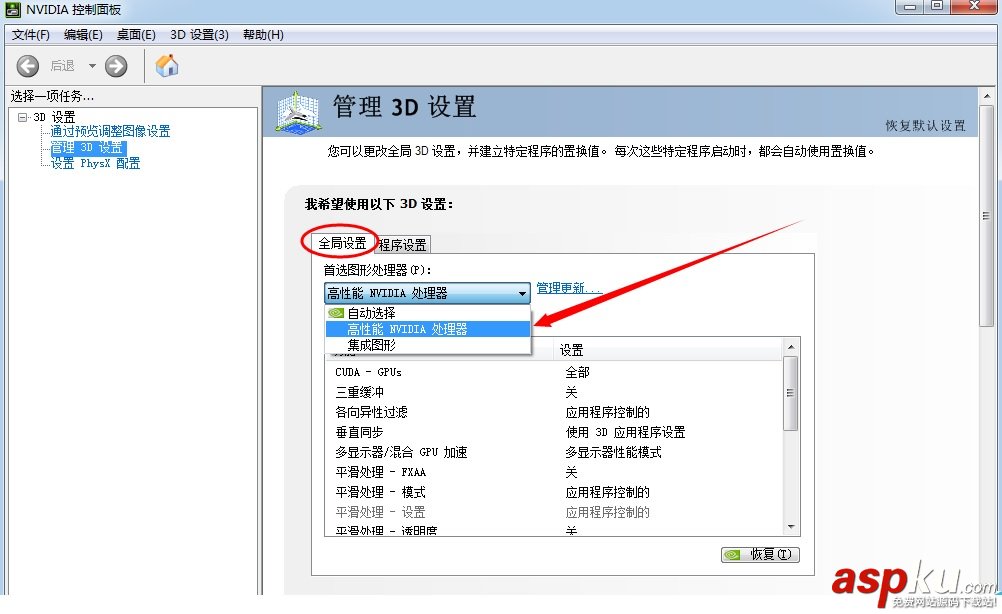Switch to the 程序设置 tab
Screen dimensions: 1002x614
point(402,245)
